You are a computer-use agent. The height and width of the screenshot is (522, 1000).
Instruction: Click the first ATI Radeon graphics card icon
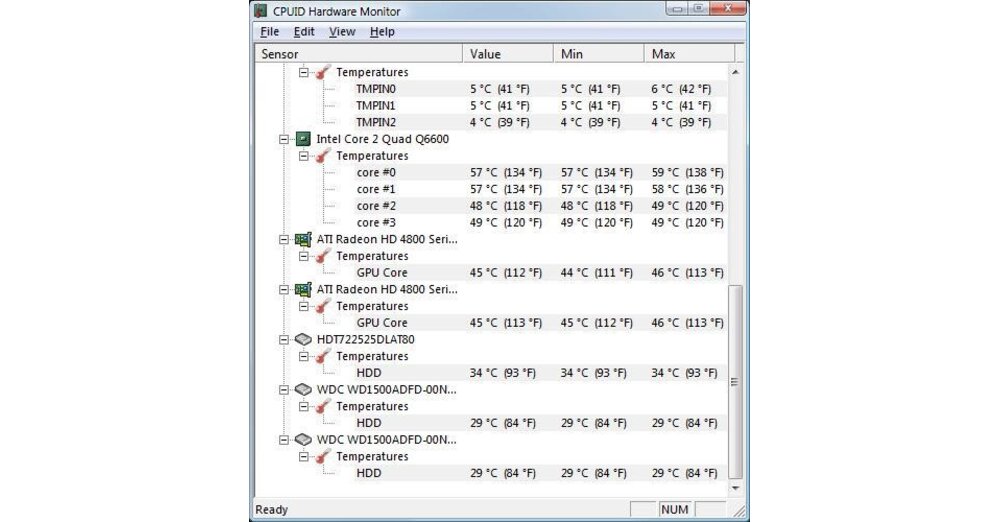click(304, 239)
